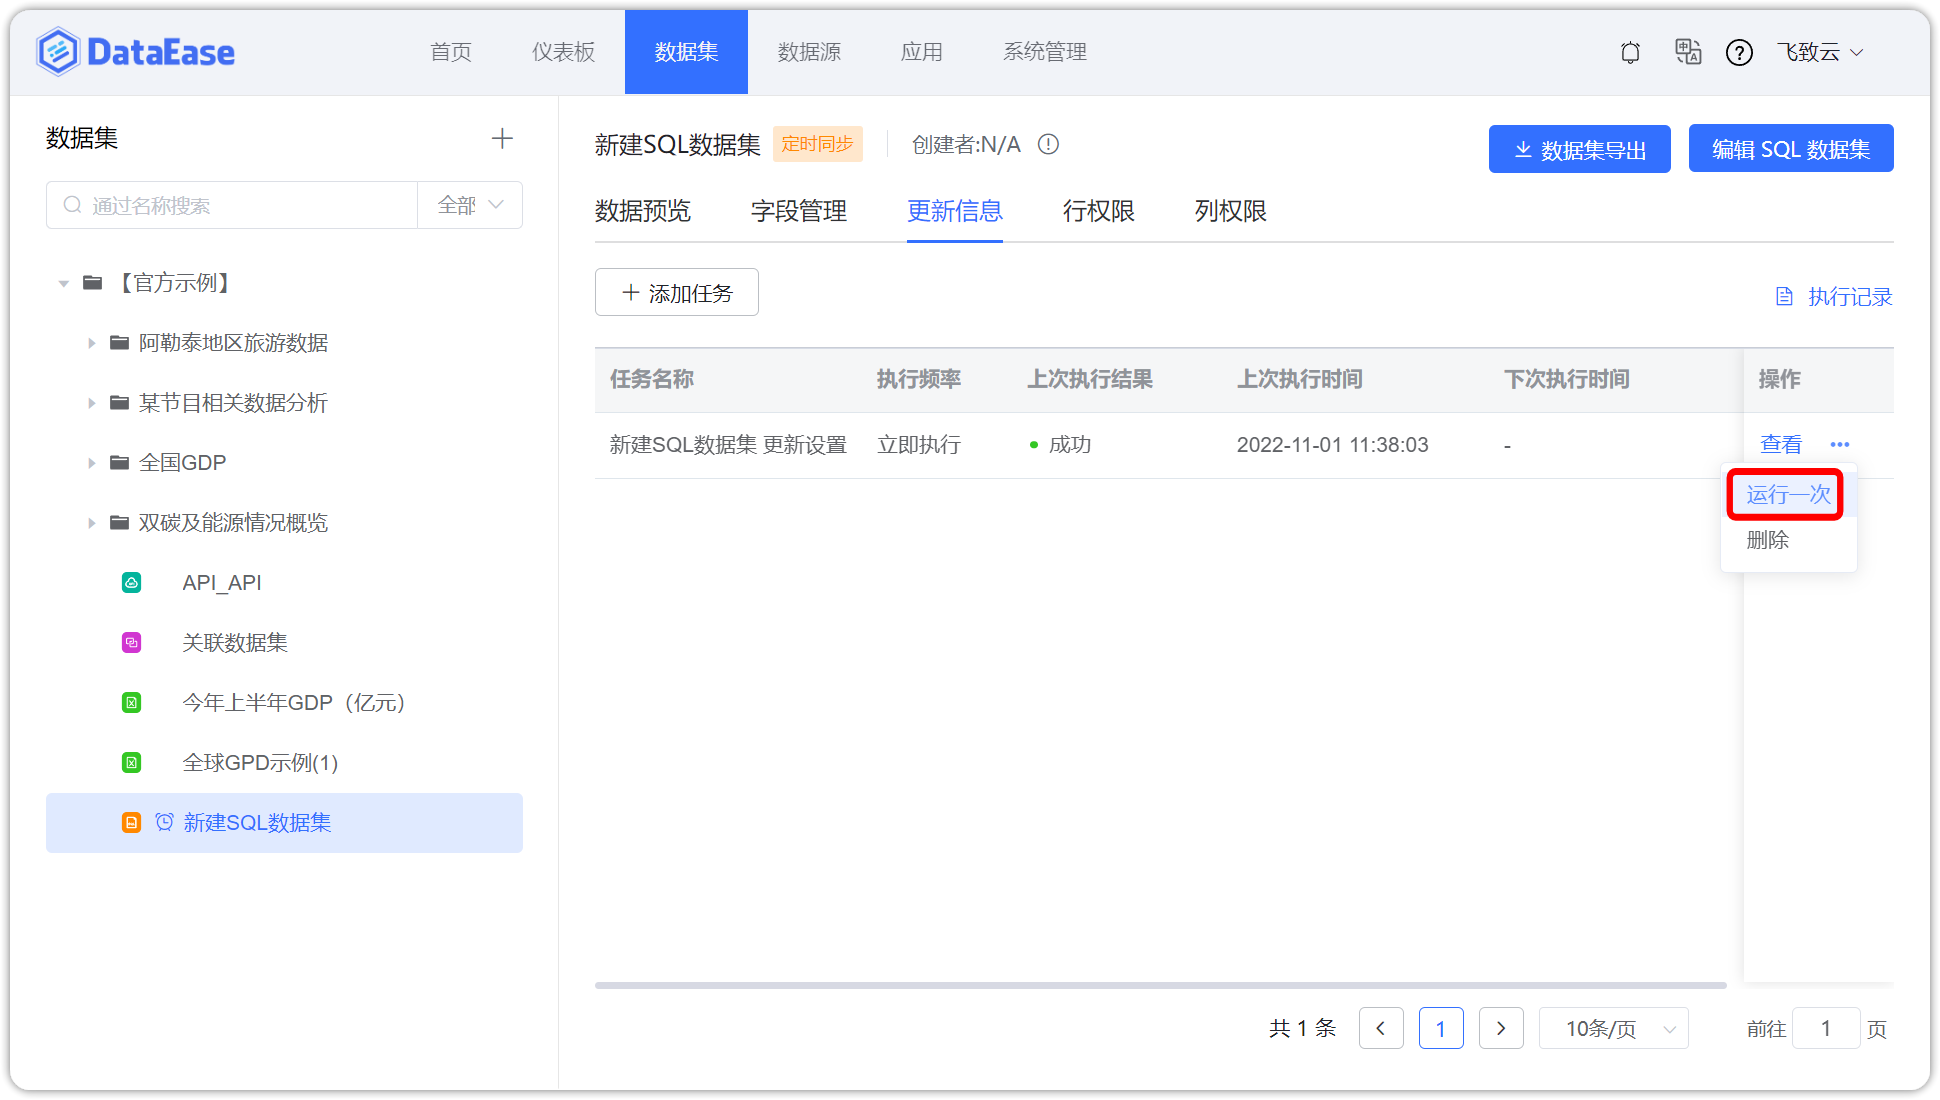Open 执行记录 via its document icon

tap(1784, 296)
